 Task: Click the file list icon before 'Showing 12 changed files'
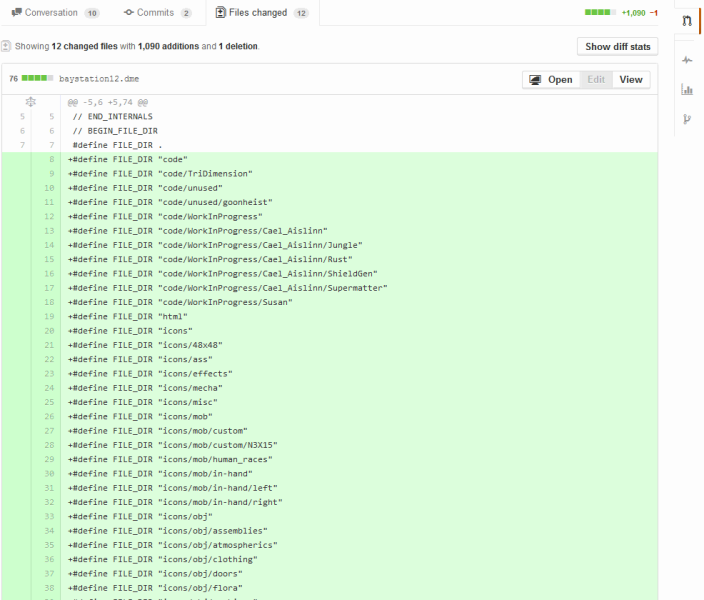pyautogui.click(x=6, y=46)
